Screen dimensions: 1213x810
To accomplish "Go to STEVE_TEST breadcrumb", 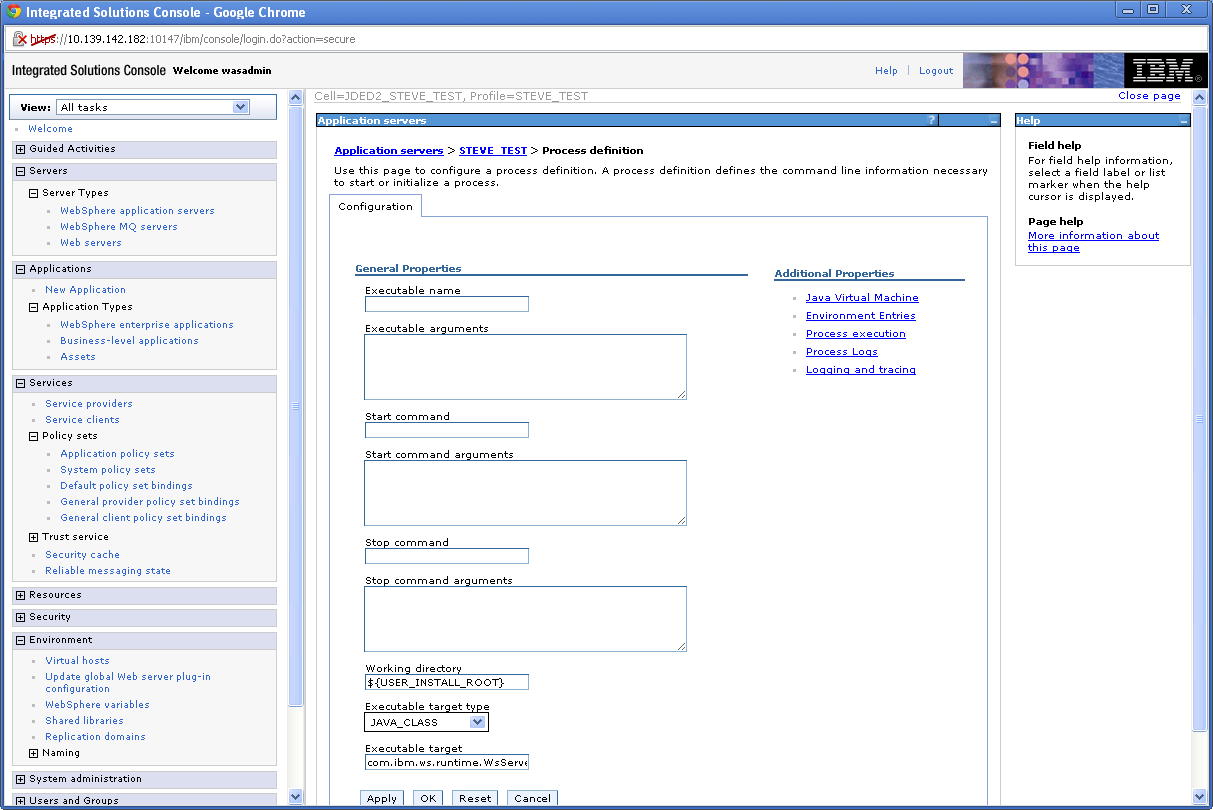I will (x=492, y=151).
